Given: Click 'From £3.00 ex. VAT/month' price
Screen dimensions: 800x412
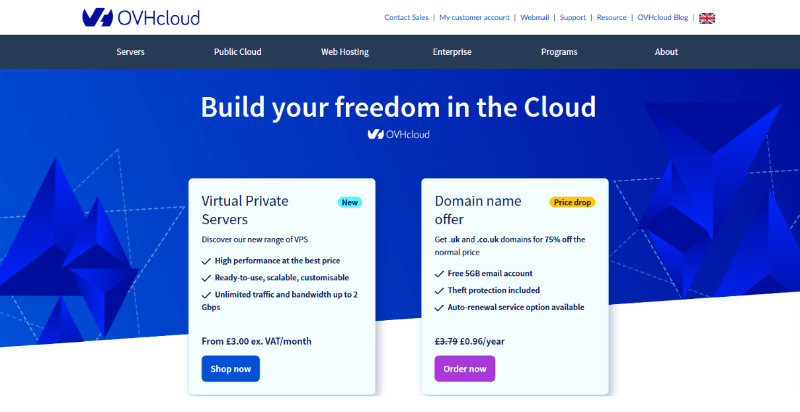Looking at the screenshot, I should pos(257,341).
